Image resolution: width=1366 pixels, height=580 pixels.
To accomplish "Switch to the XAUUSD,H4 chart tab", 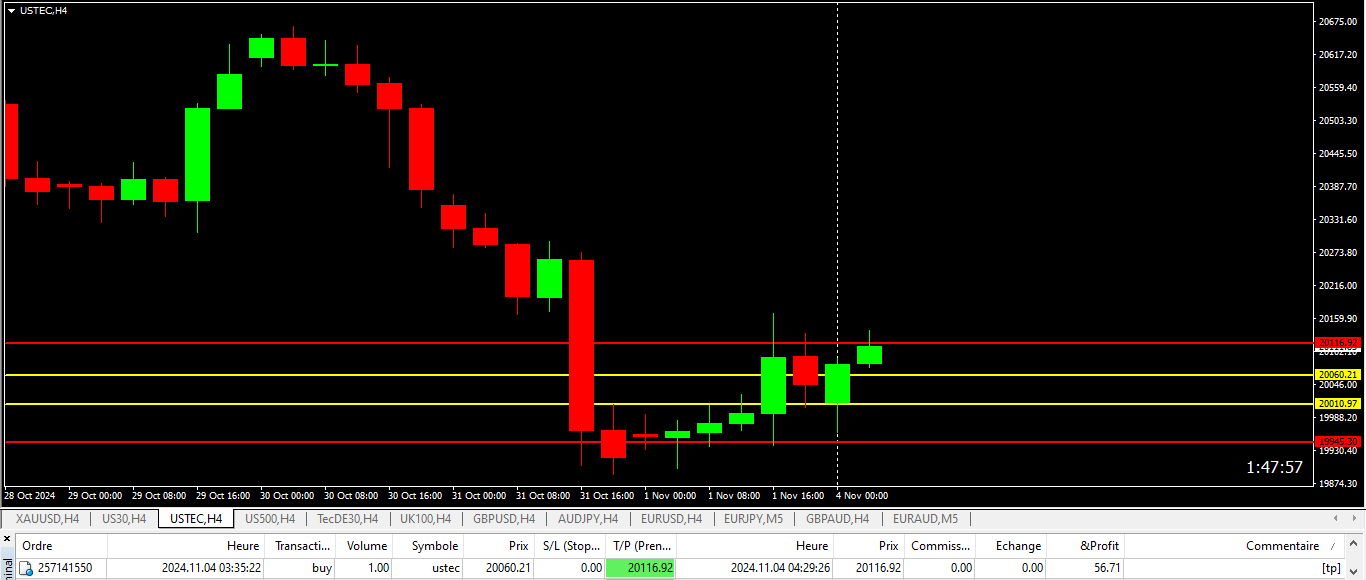I will [47, 519].
